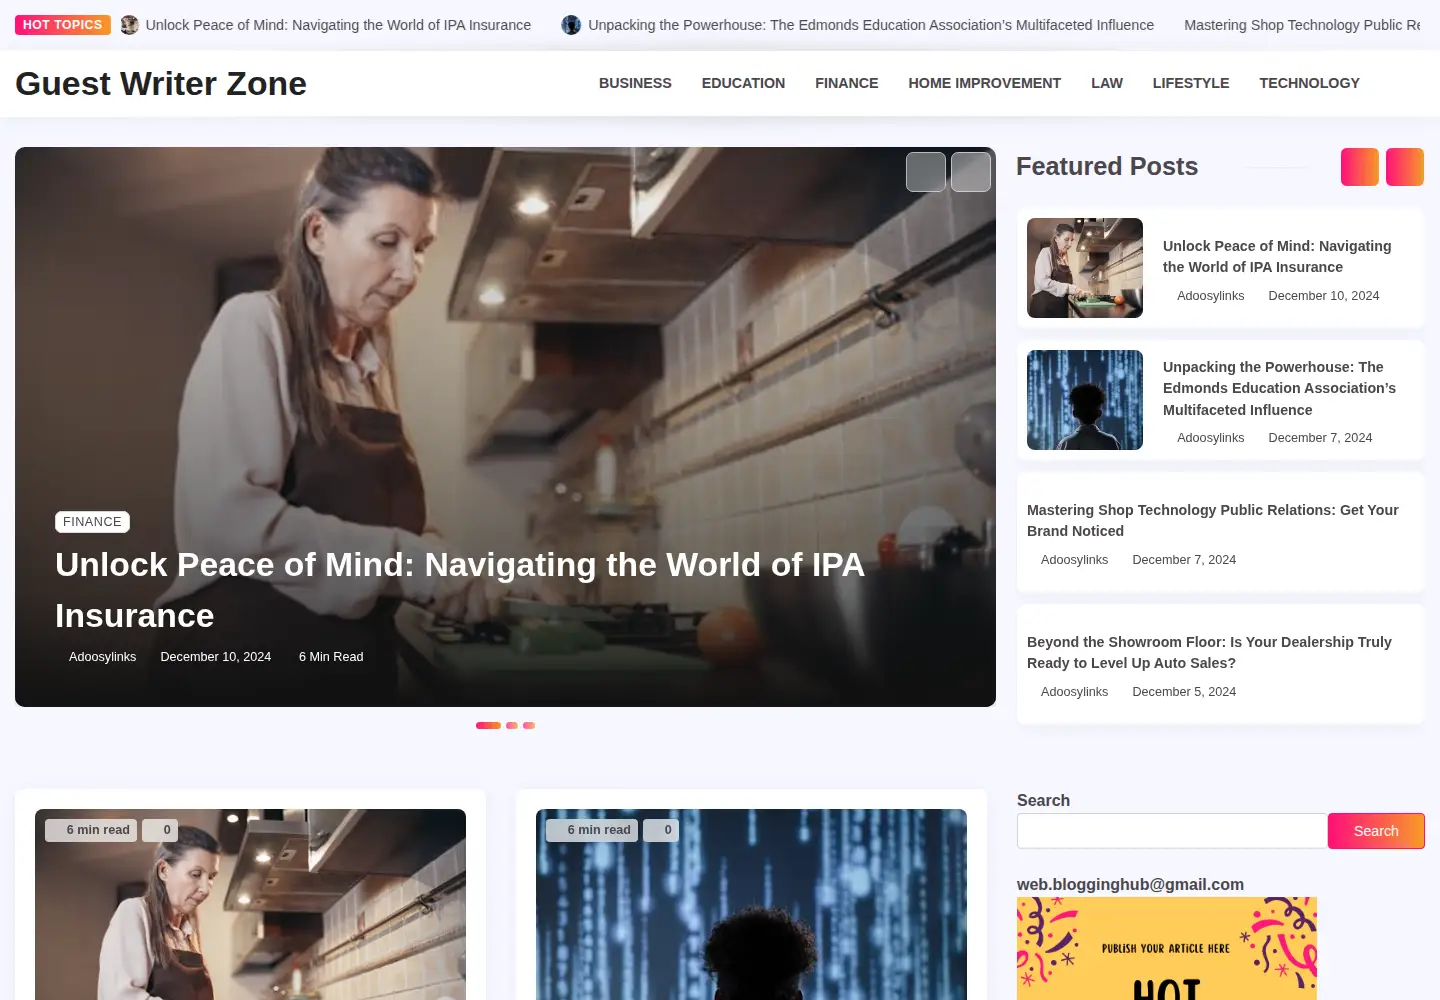
Task: Click the pink Search button
Action: click(1376, 831)
